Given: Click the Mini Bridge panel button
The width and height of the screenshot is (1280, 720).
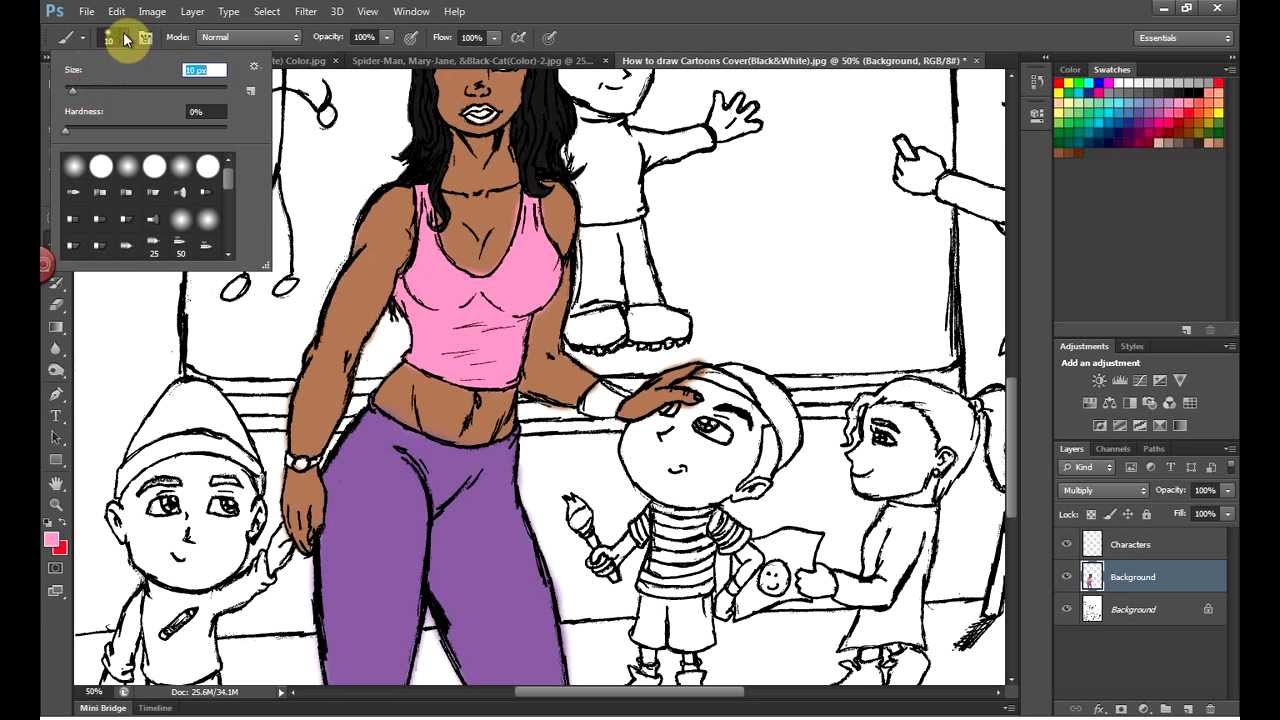Looking at the screenshot, I should 103,708.
